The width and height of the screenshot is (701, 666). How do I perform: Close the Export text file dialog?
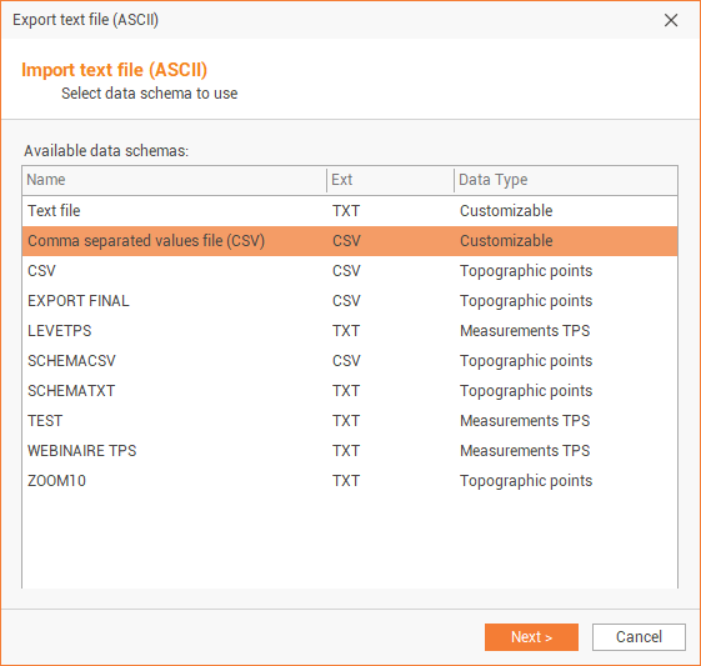[671, 20]
